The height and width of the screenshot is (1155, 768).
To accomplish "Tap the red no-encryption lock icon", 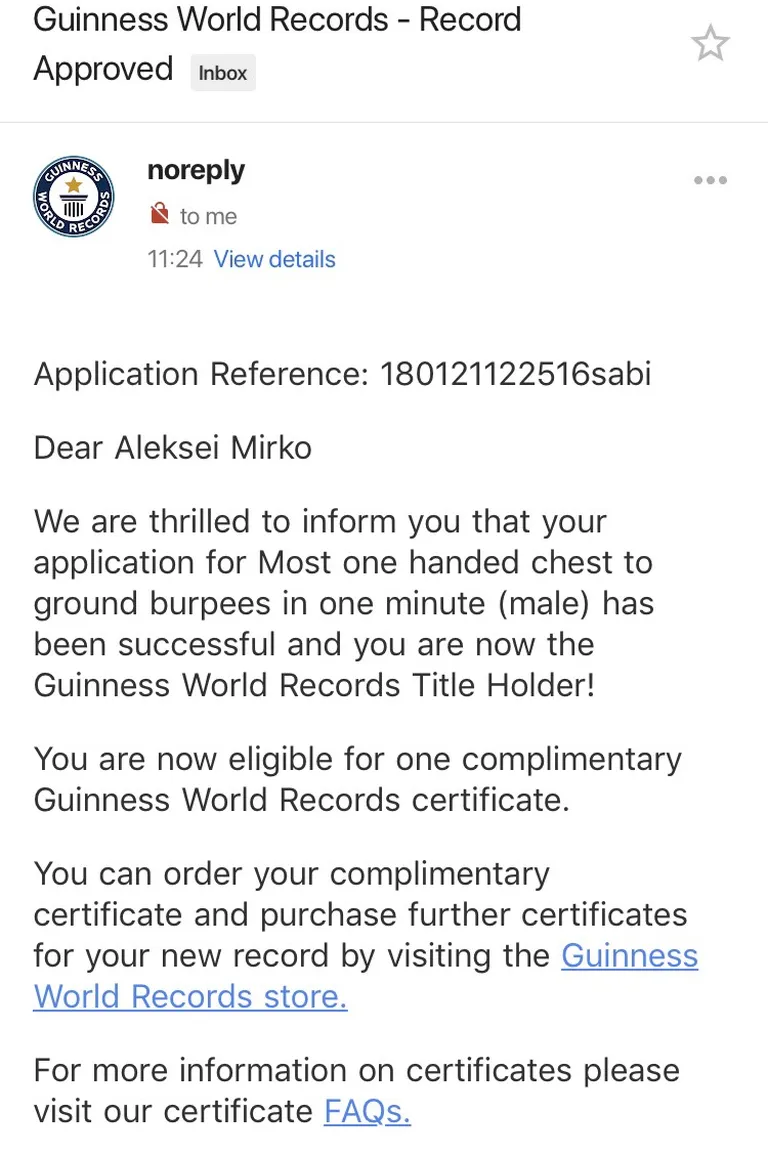I will point(160,214).
